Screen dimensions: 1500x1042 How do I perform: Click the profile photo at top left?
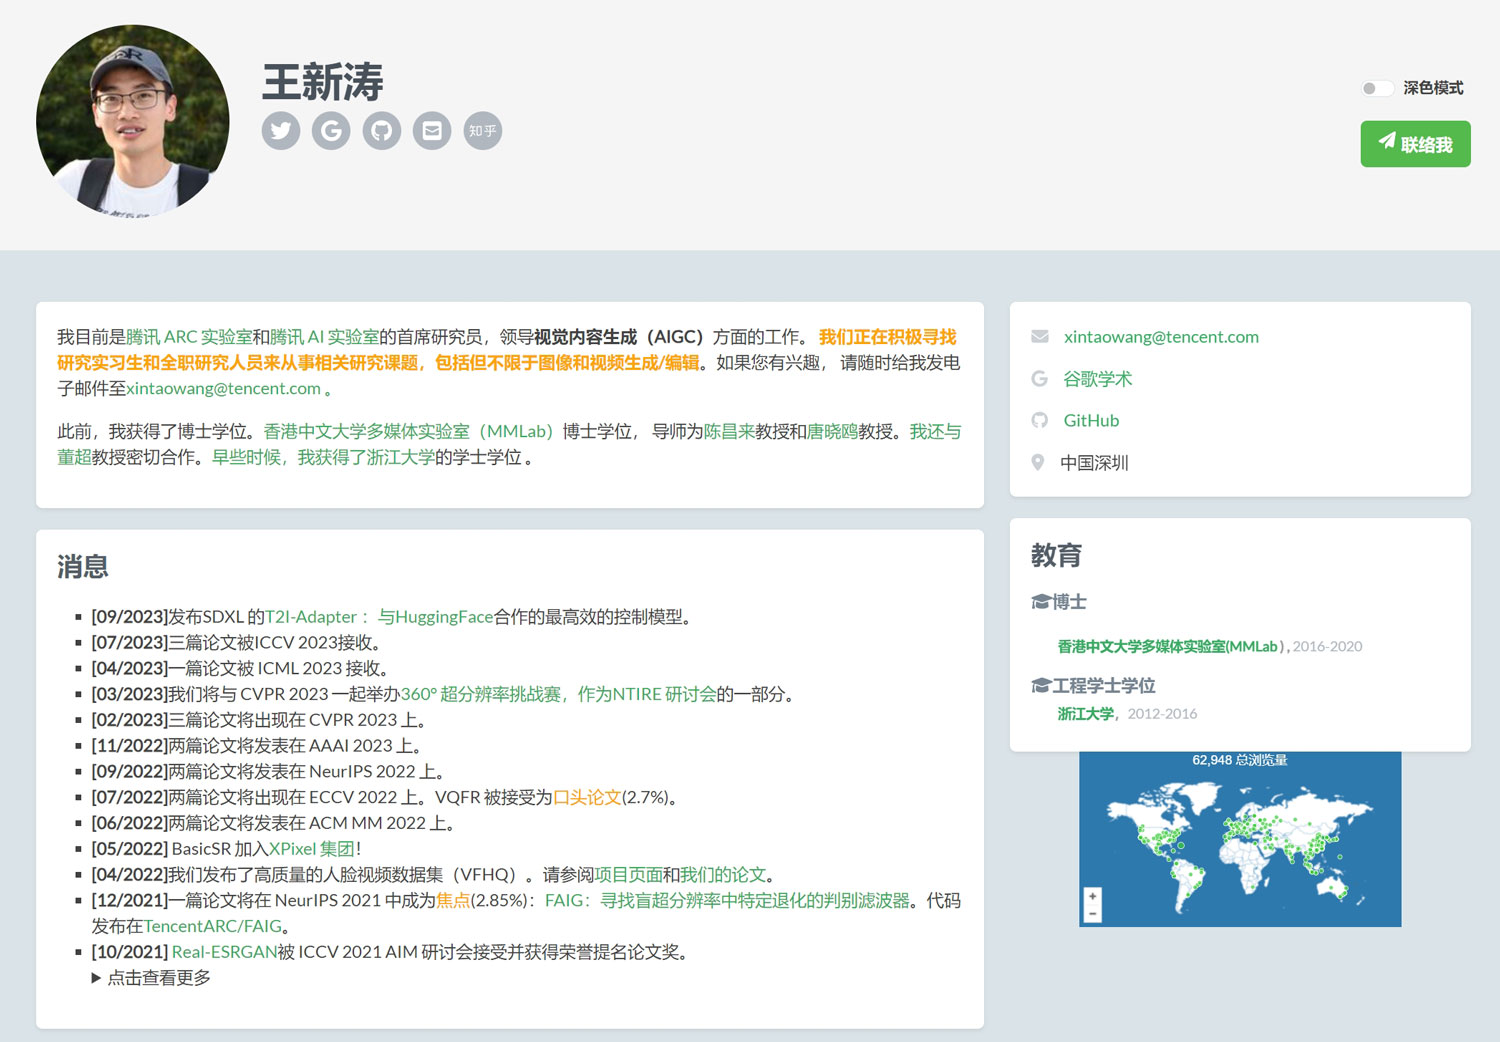click(x=133, y=122)
